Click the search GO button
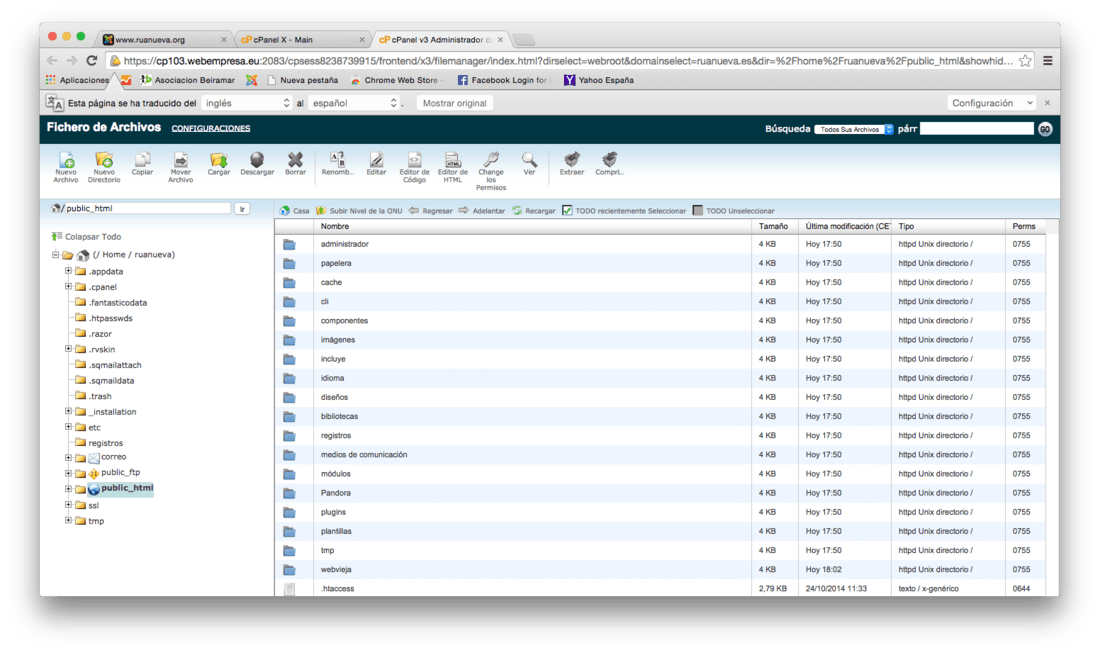Image resolution: width=1100 pixels, height=653 pixels. (x=1045, y=129)
